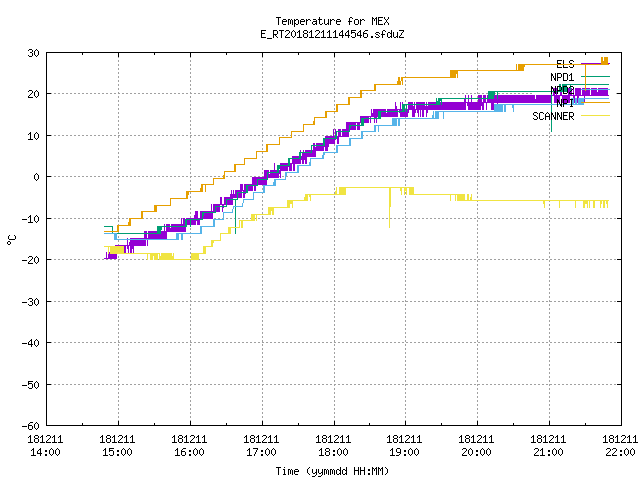The image size is (640, 480).
Task: Select the file name E_RT20181211144546.sfduZ subtitle
Action: coord(332,34)
